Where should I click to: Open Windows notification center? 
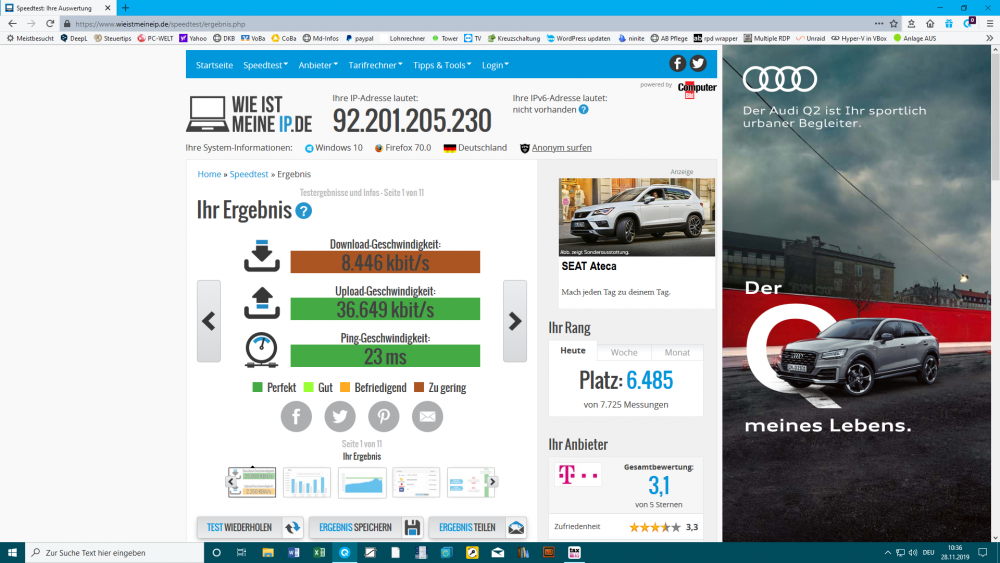(983, 552)
